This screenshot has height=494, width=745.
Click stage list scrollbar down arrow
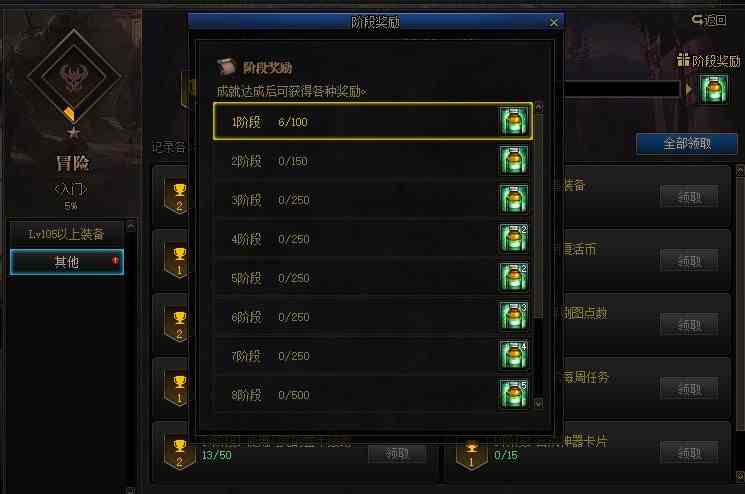pos(538,404)
